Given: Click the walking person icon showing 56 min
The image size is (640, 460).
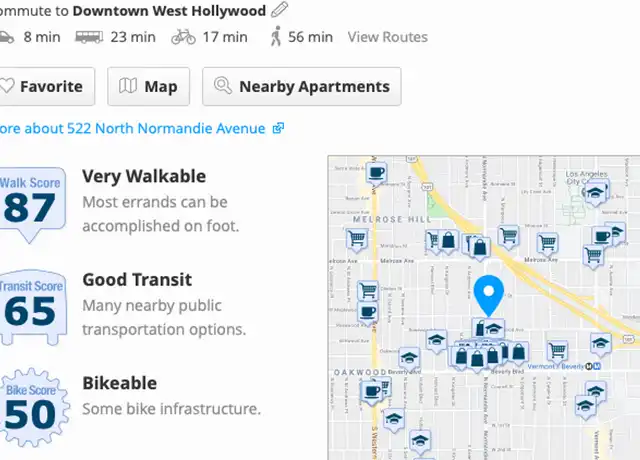Looking at the screenshot, I should 276,36.
